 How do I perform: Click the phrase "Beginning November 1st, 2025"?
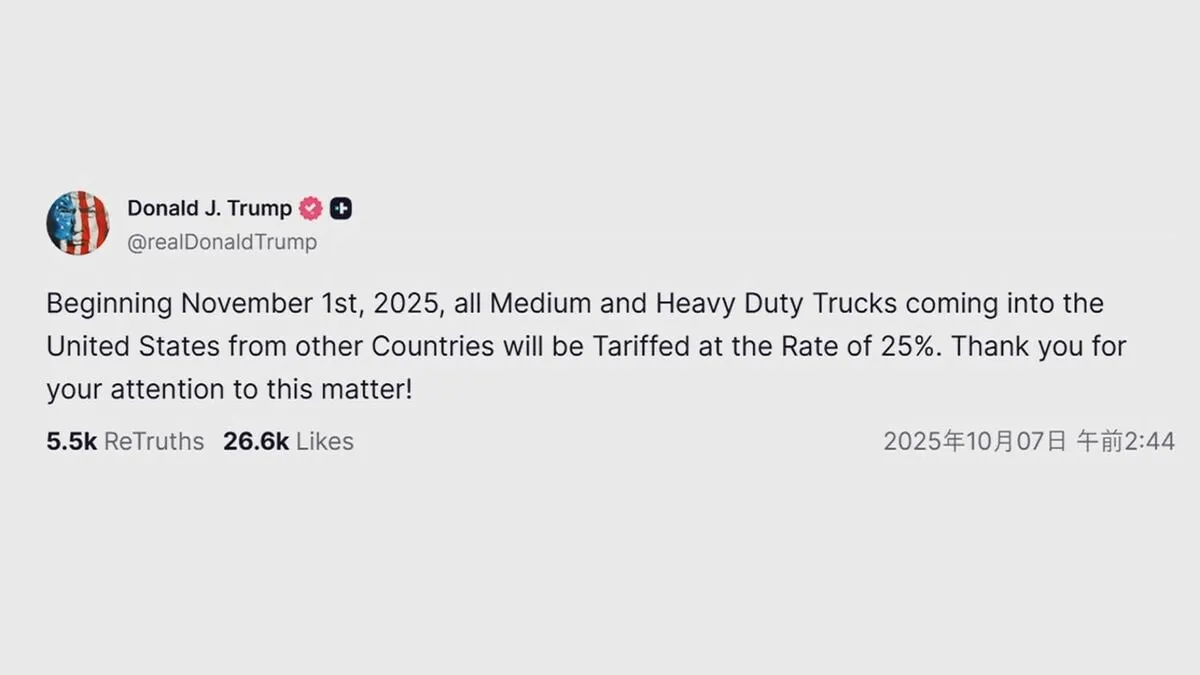pos(241,303)
